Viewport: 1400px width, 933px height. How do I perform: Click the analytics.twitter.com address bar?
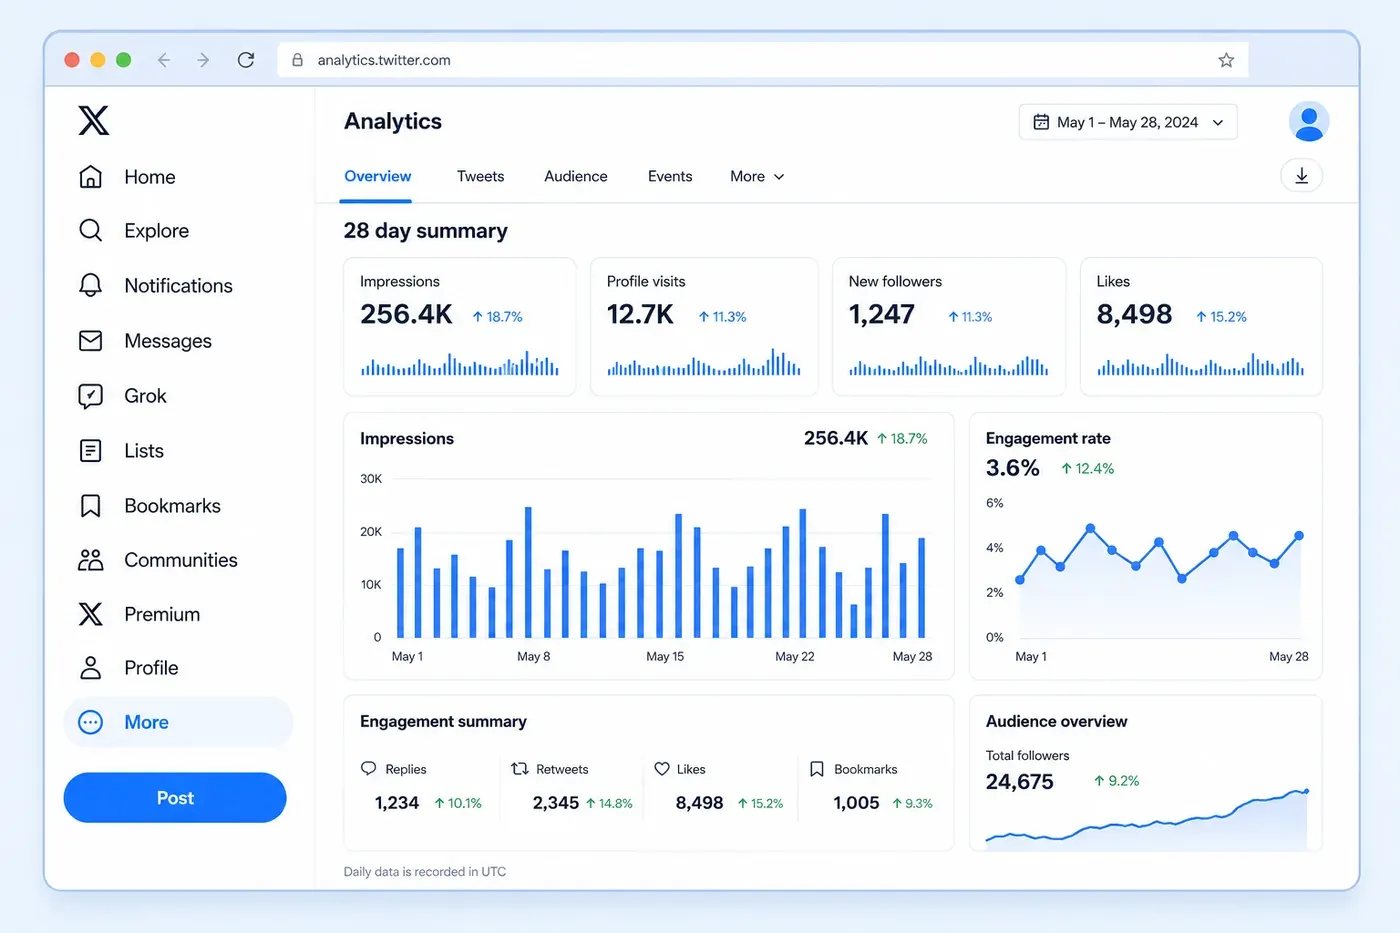click(762, 60)
